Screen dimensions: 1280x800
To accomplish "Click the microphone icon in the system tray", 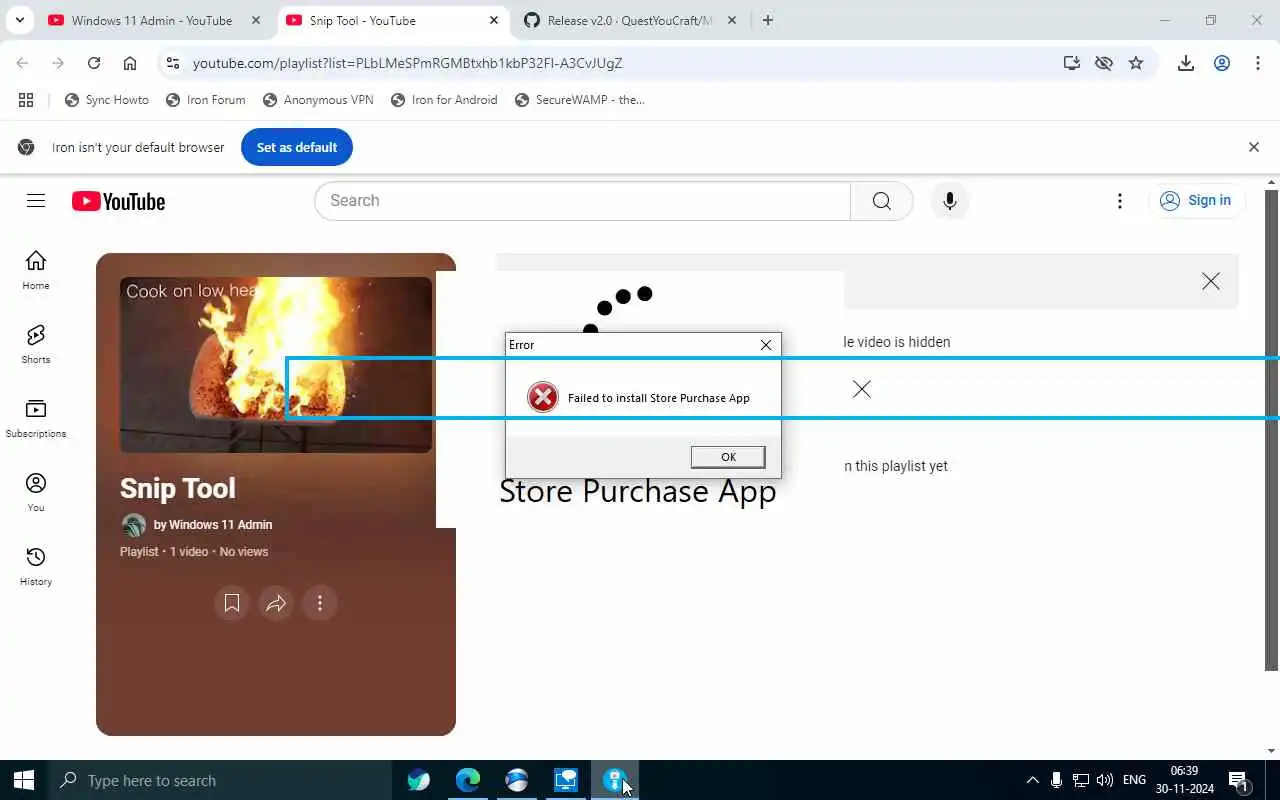I will click(1056, 780).
